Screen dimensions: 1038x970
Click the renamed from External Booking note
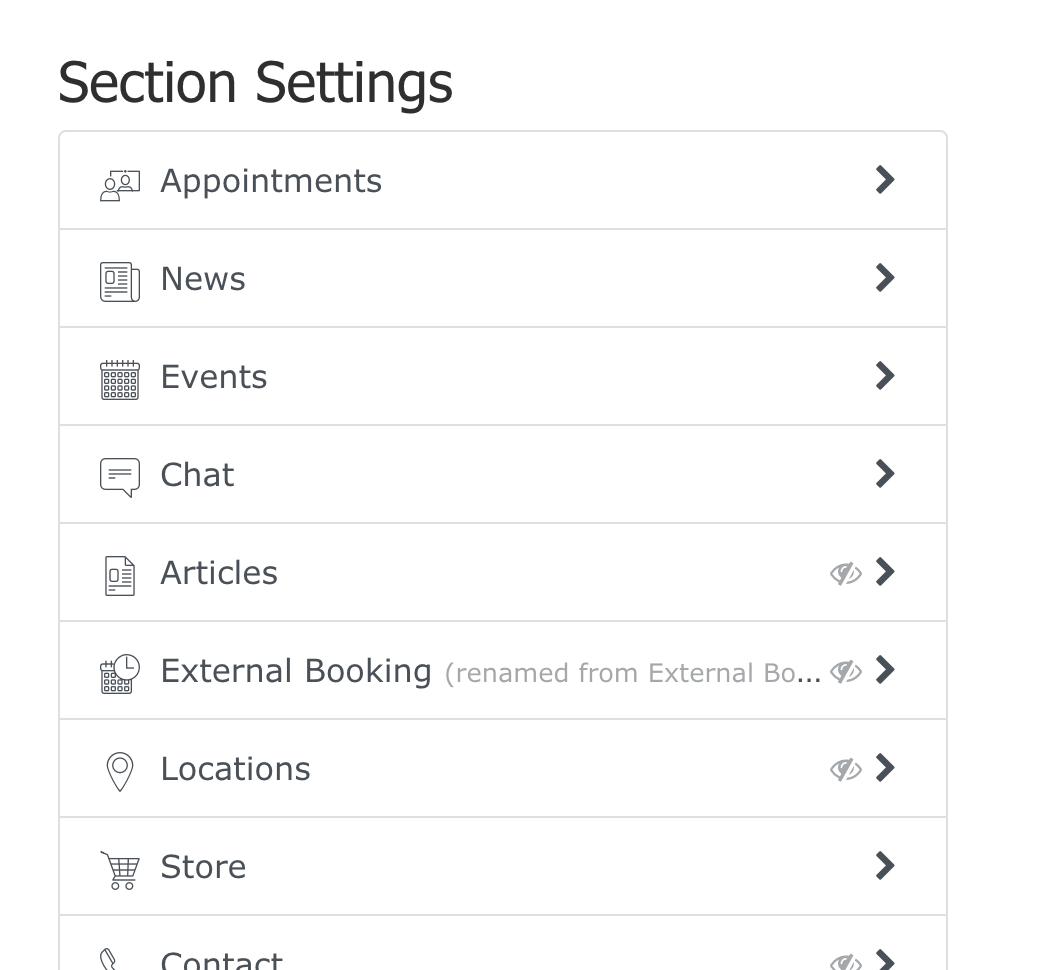click(632, 673)
